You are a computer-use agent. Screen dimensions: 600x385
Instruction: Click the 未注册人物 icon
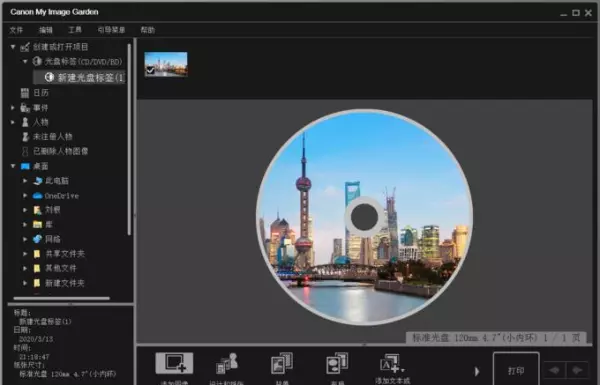25,137
